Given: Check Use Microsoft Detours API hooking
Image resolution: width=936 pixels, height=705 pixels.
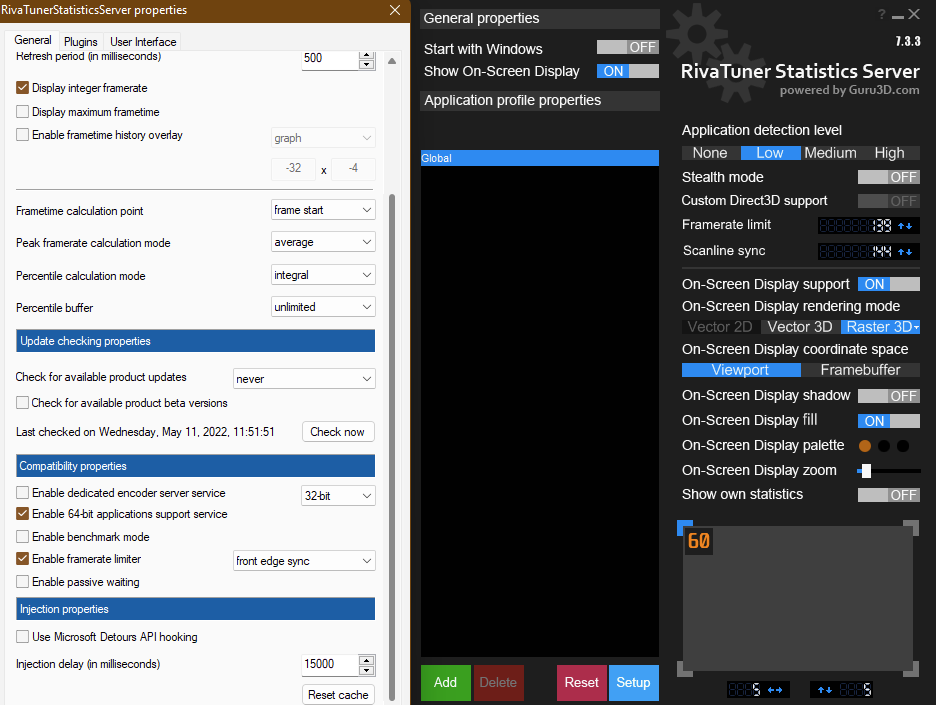Looking at the screenshot, I should [23, 637].
